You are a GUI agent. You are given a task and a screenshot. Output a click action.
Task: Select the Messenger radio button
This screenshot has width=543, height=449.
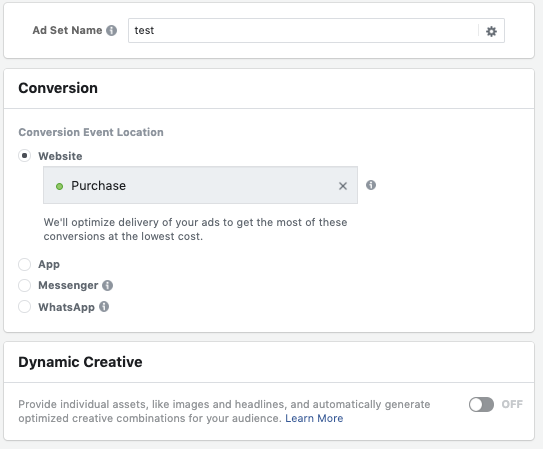pos(25,286)
